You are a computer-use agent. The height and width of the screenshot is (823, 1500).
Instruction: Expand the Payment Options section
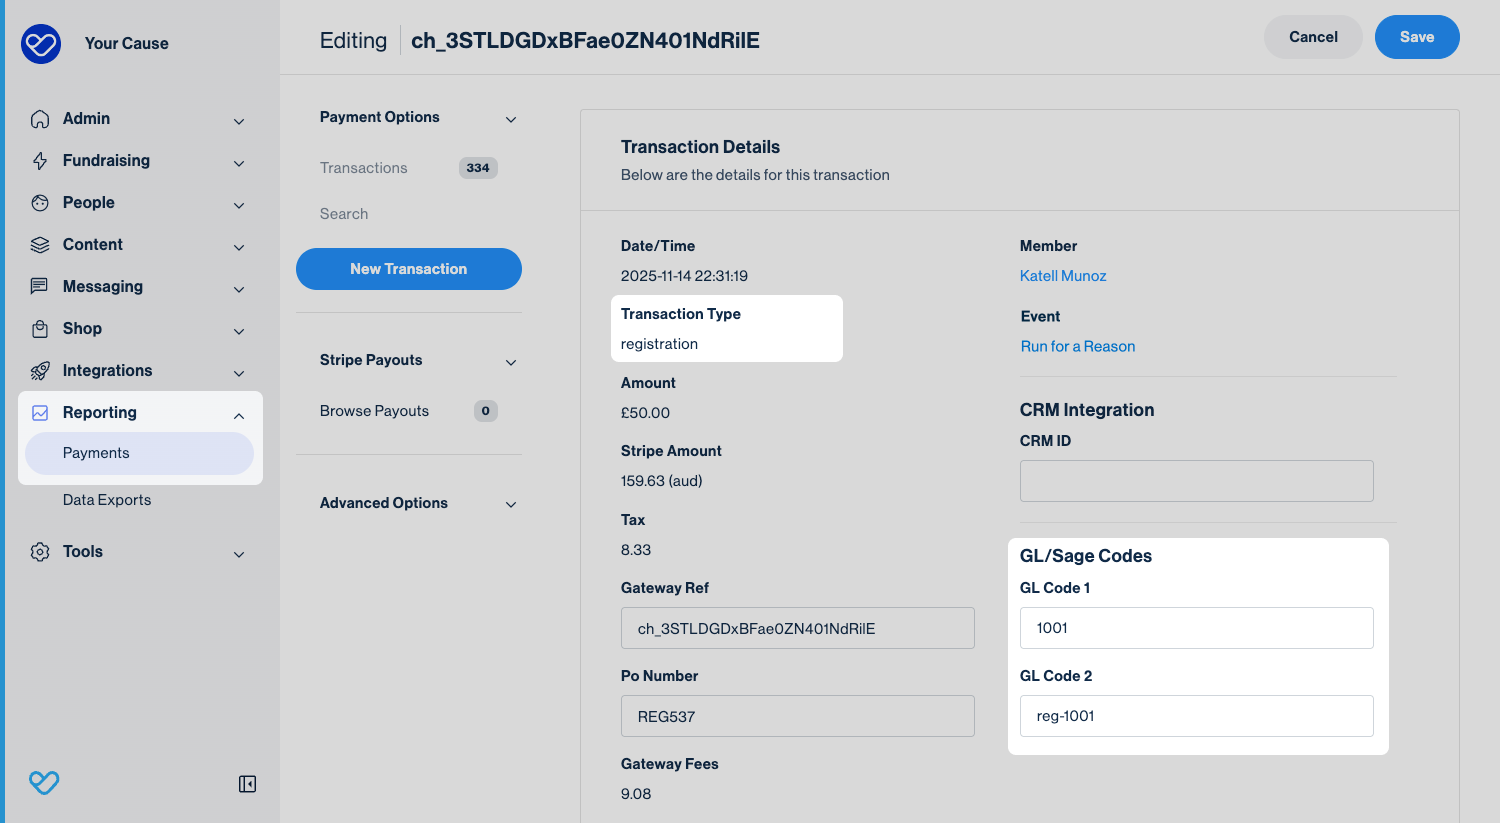pyautogui.click(x=511, y=119)
